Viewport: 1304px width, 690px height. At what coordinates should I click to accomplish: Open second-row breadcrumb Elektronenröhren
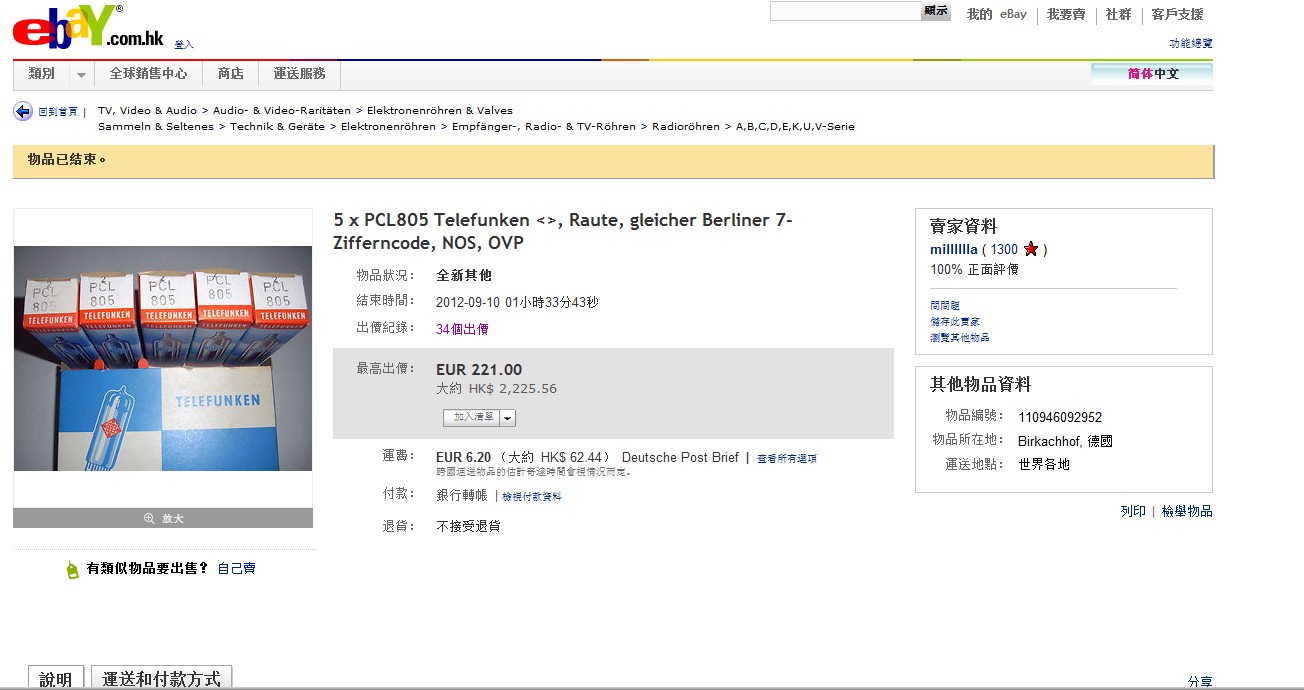[x=389, y=126]
